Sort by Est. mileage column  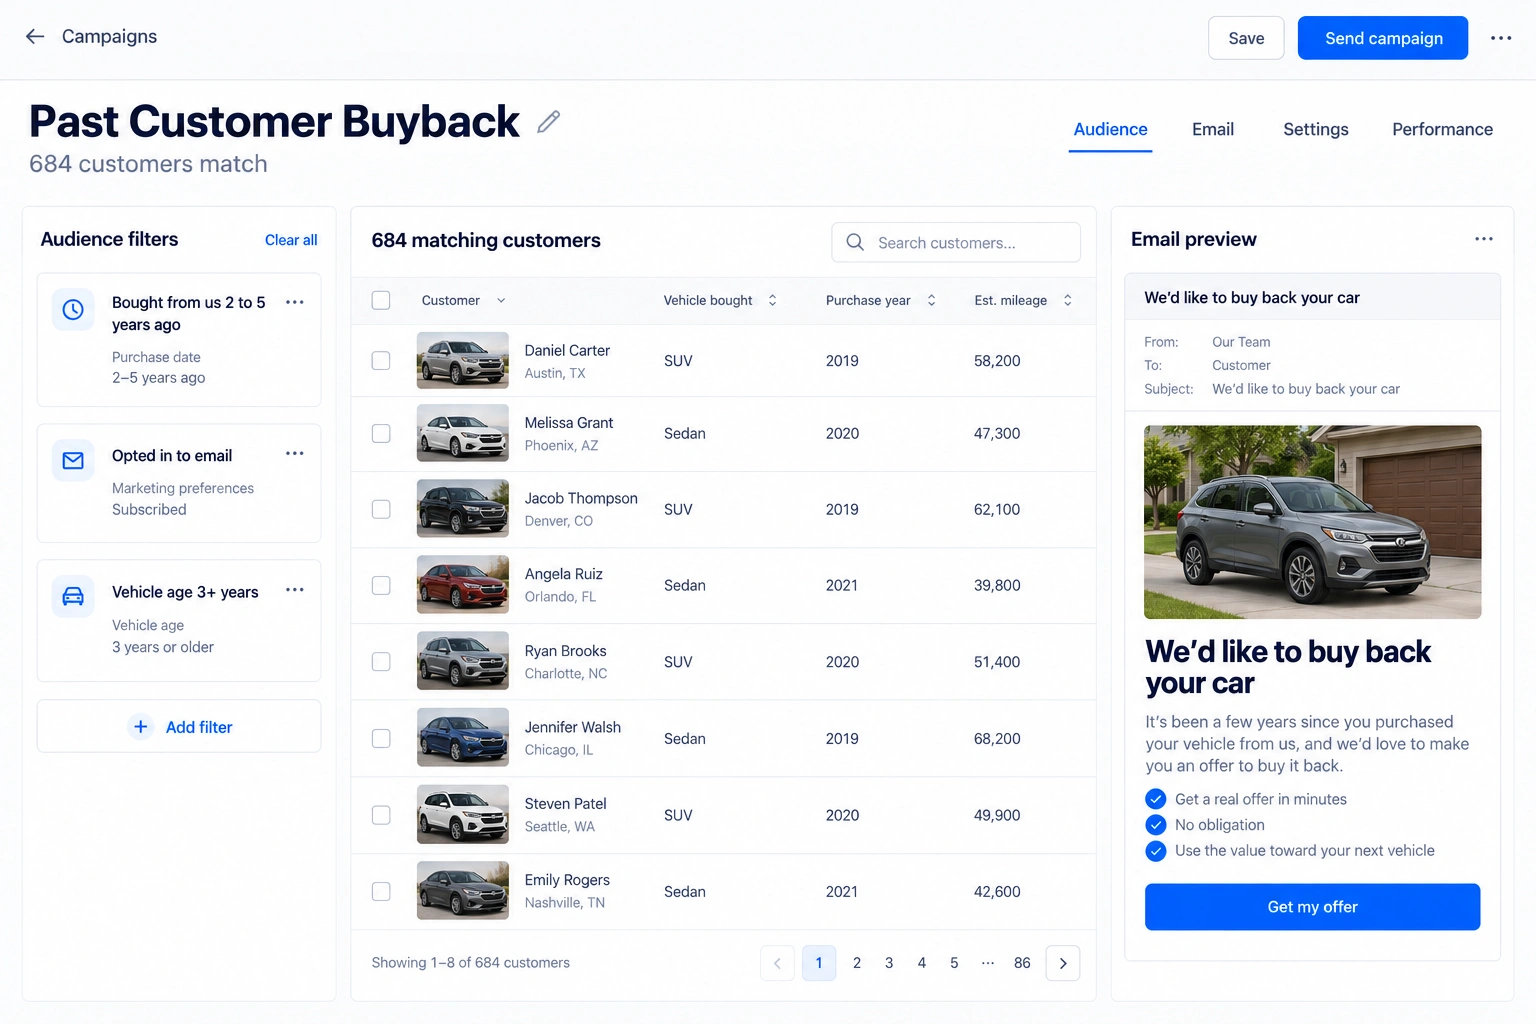pos(1067,300)
